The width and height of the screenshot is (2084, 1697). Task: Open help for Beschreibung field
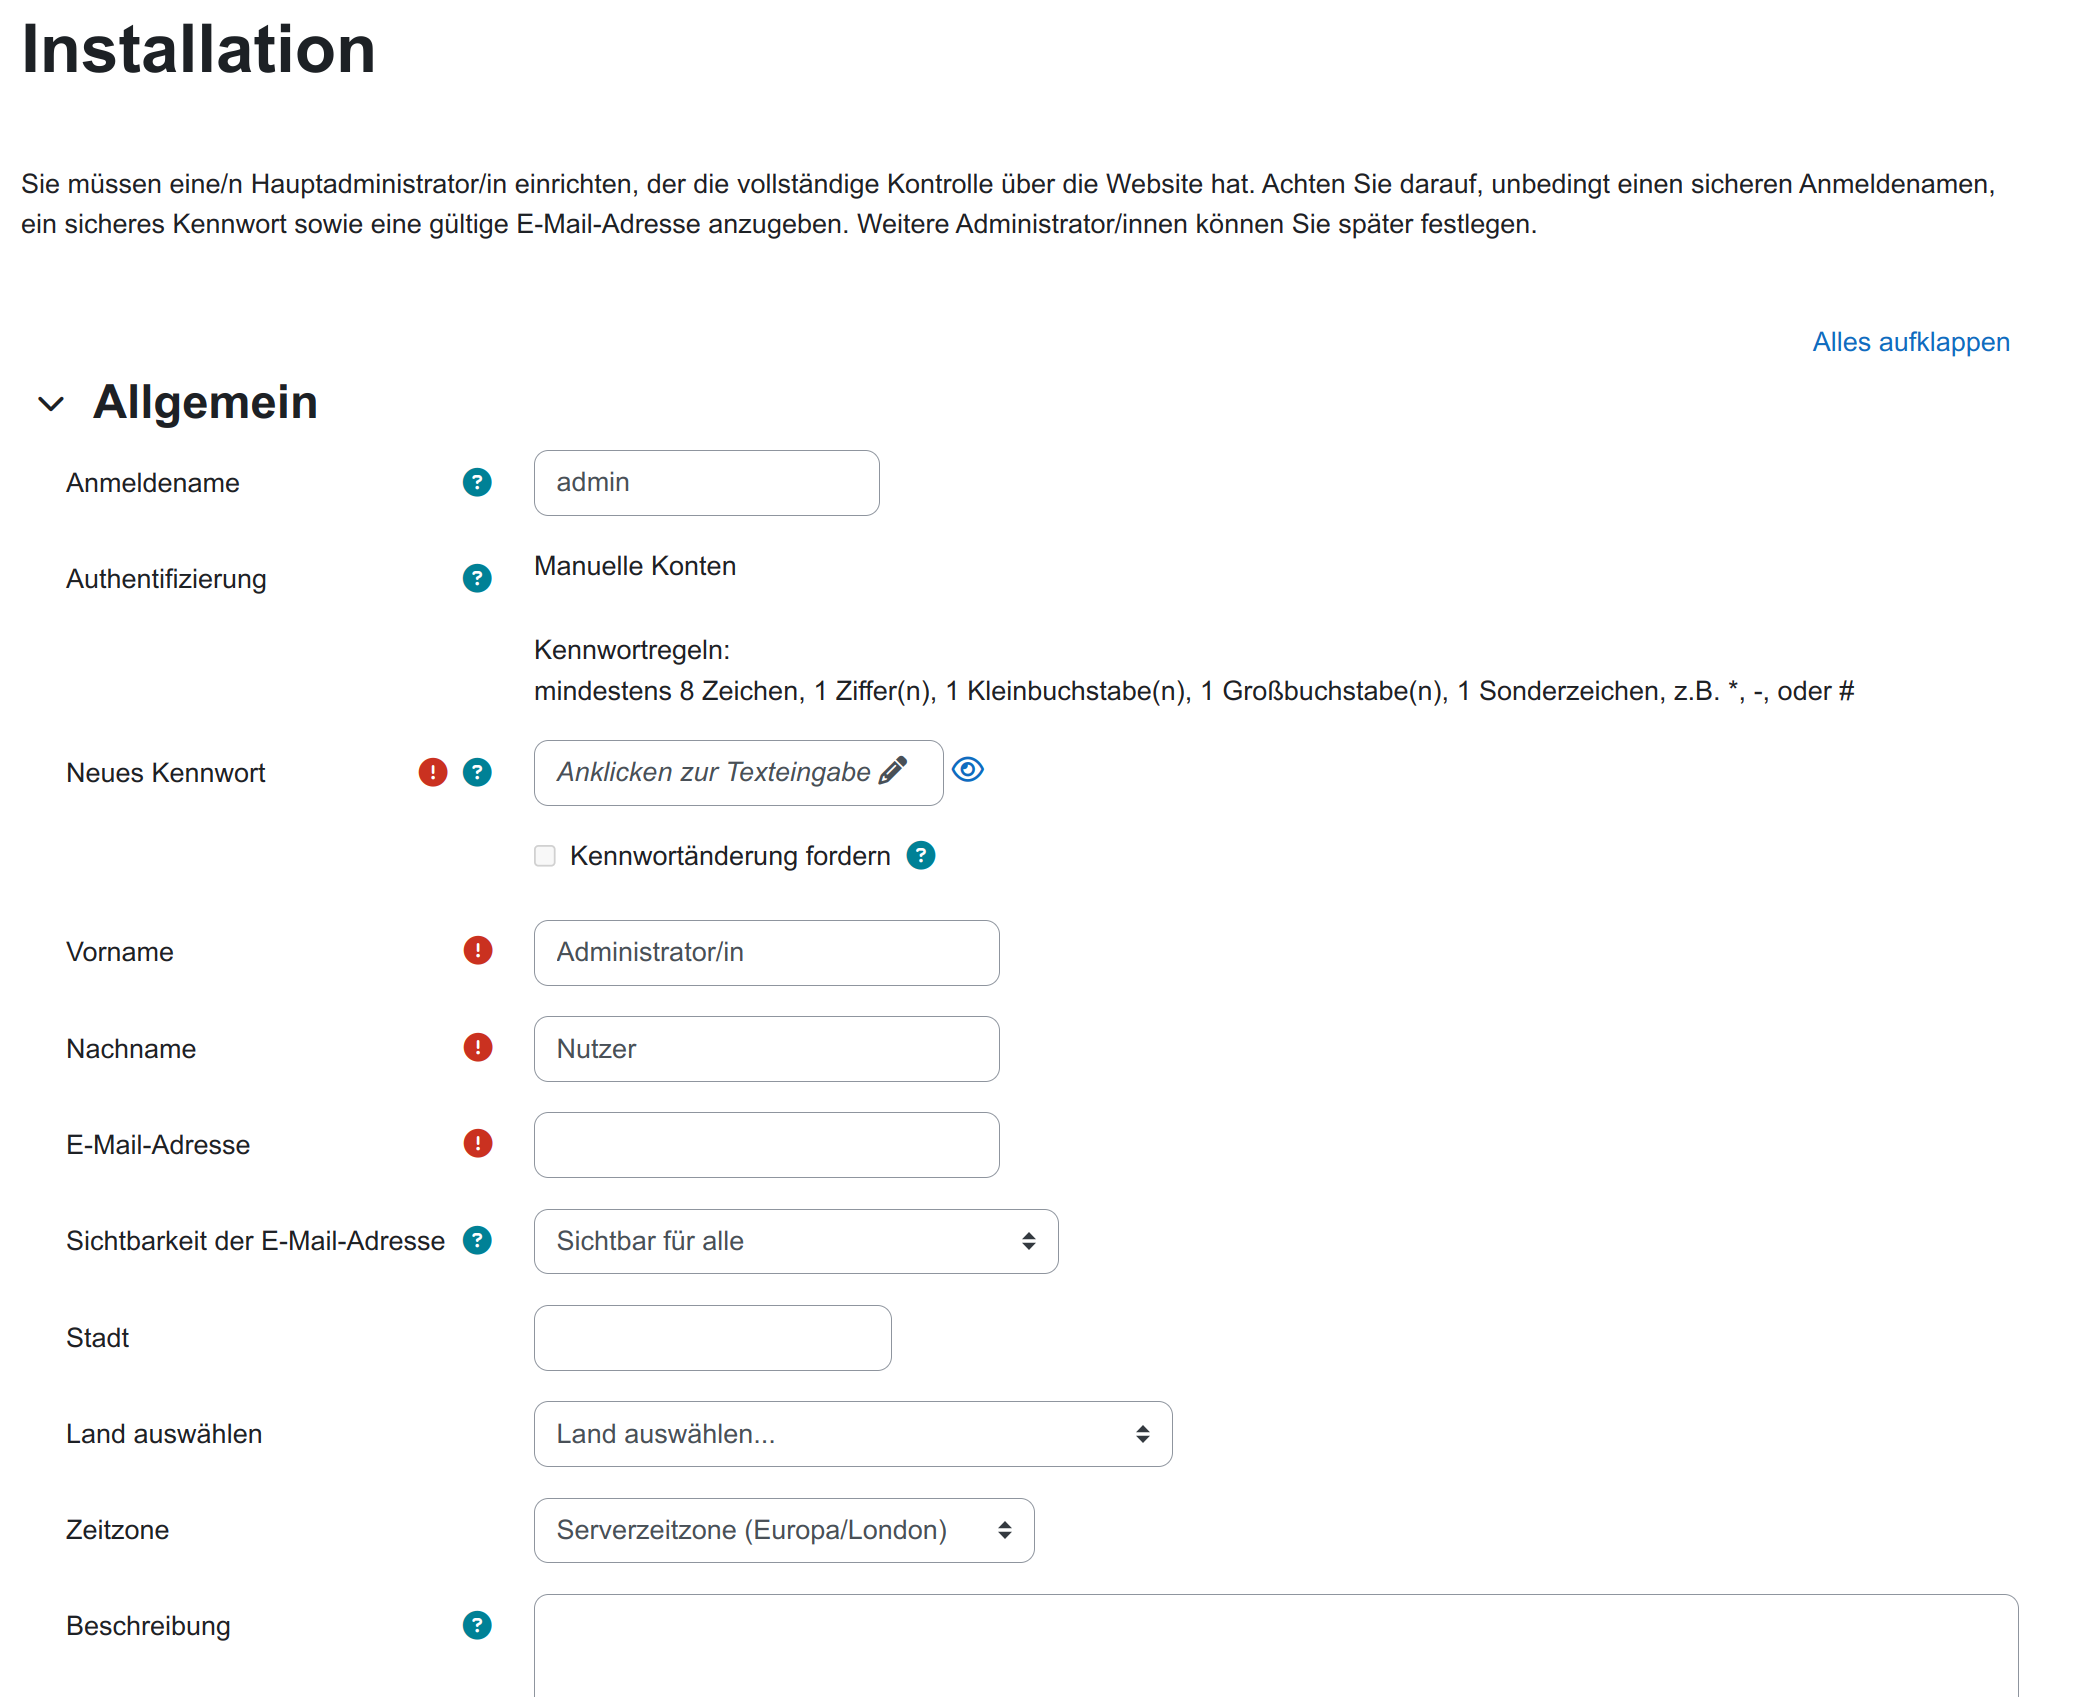(x=477, y=1626)
